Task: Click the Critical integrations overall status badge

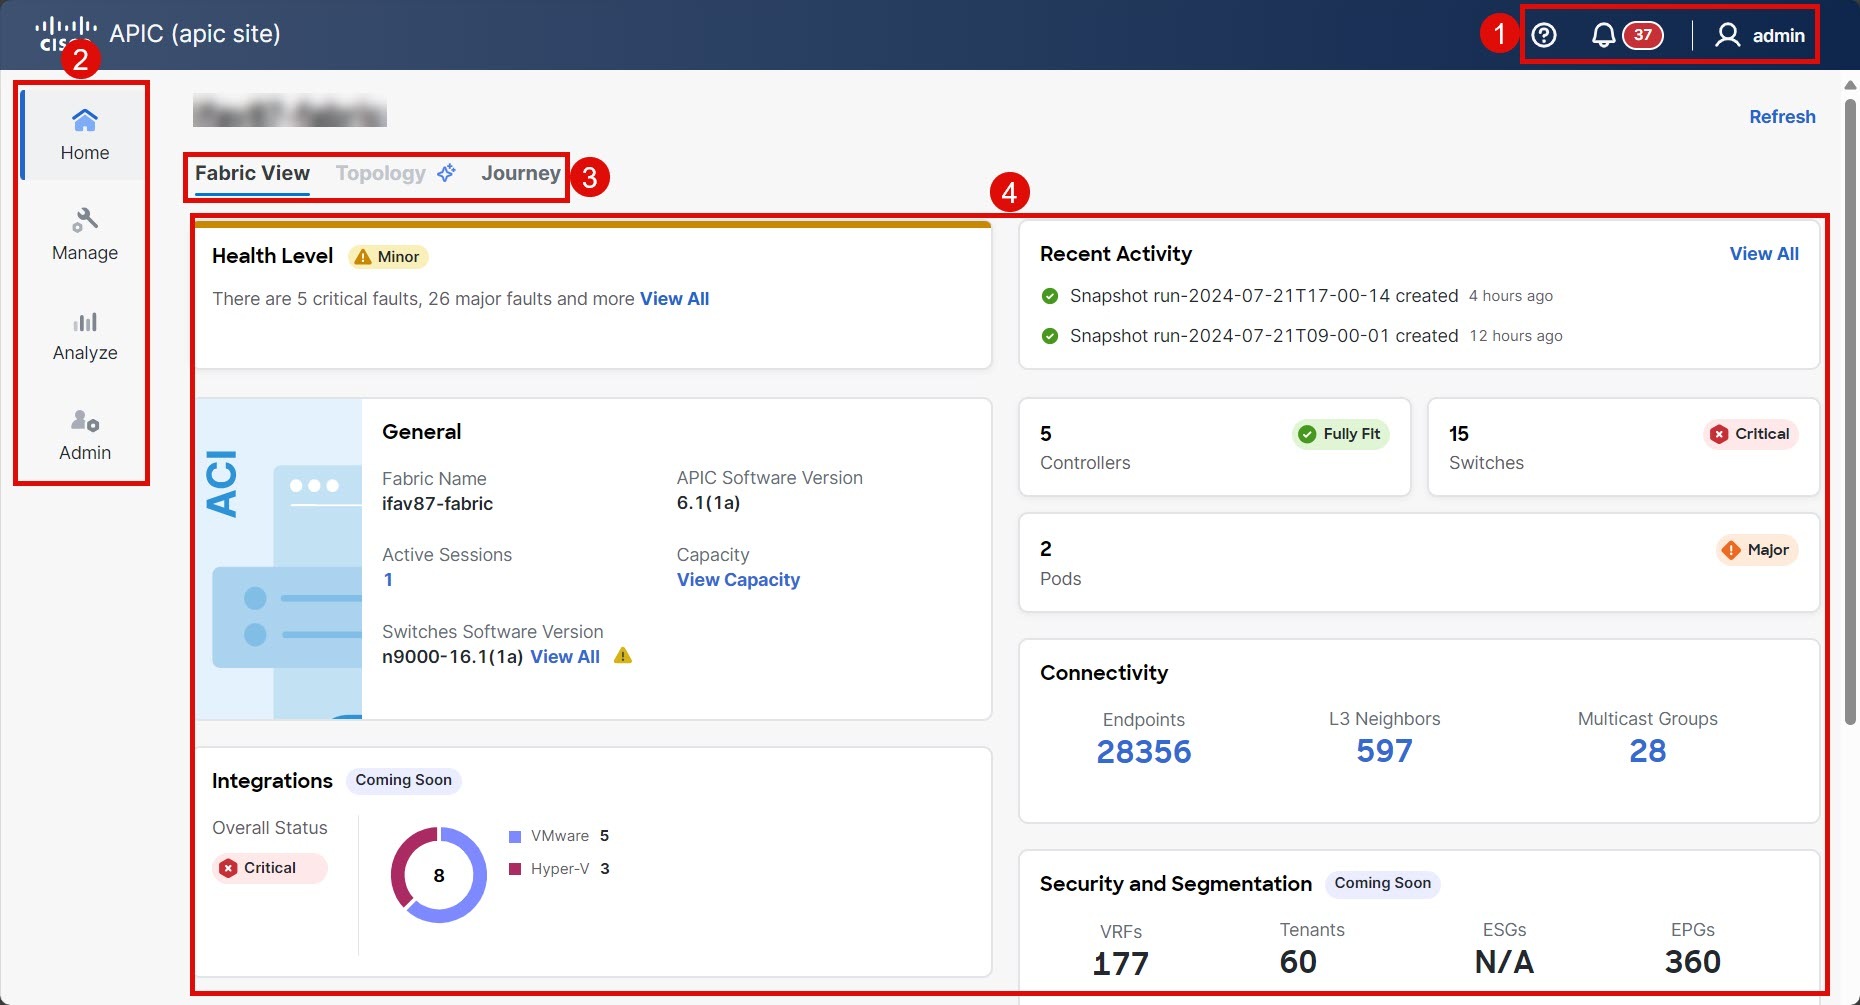Action: pos(269,868)
